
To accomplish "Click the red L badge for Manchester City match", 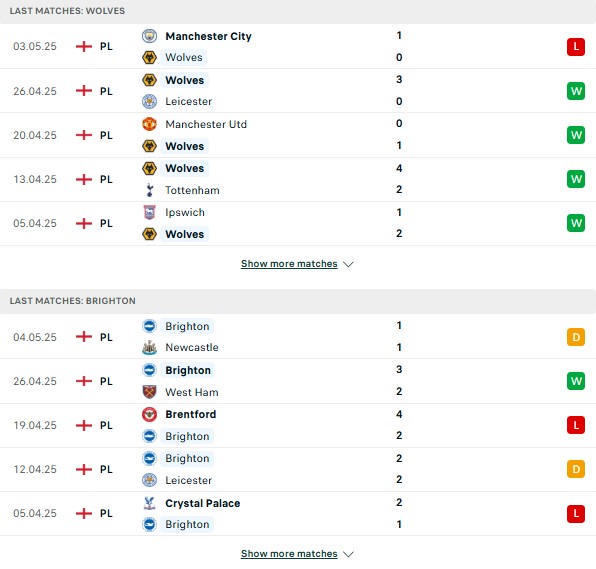I will (576, 47).
